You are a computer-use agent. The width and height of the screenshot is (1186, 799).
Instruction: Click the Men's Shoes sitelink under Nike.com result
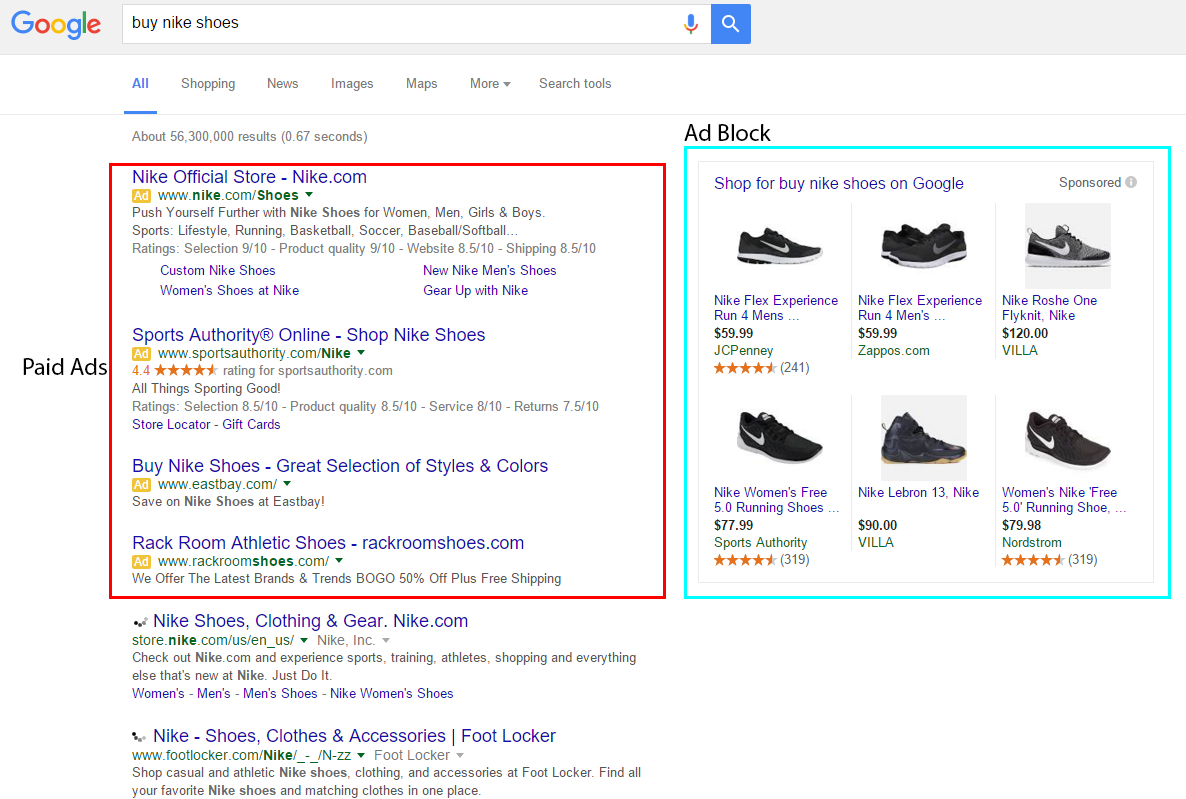tap(280, 694)
